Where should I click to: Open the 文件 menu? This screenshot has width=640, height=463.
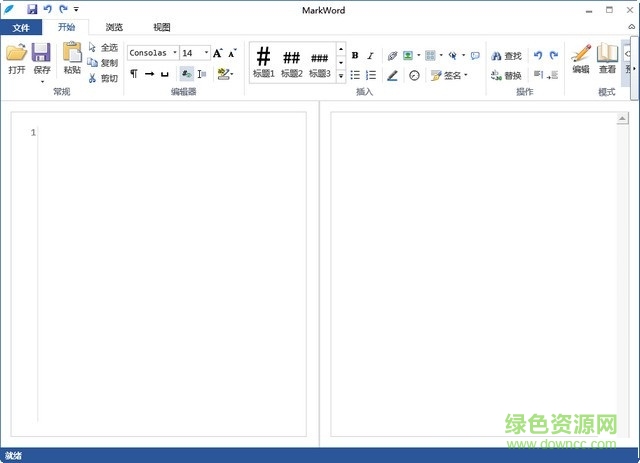point(21,28)
